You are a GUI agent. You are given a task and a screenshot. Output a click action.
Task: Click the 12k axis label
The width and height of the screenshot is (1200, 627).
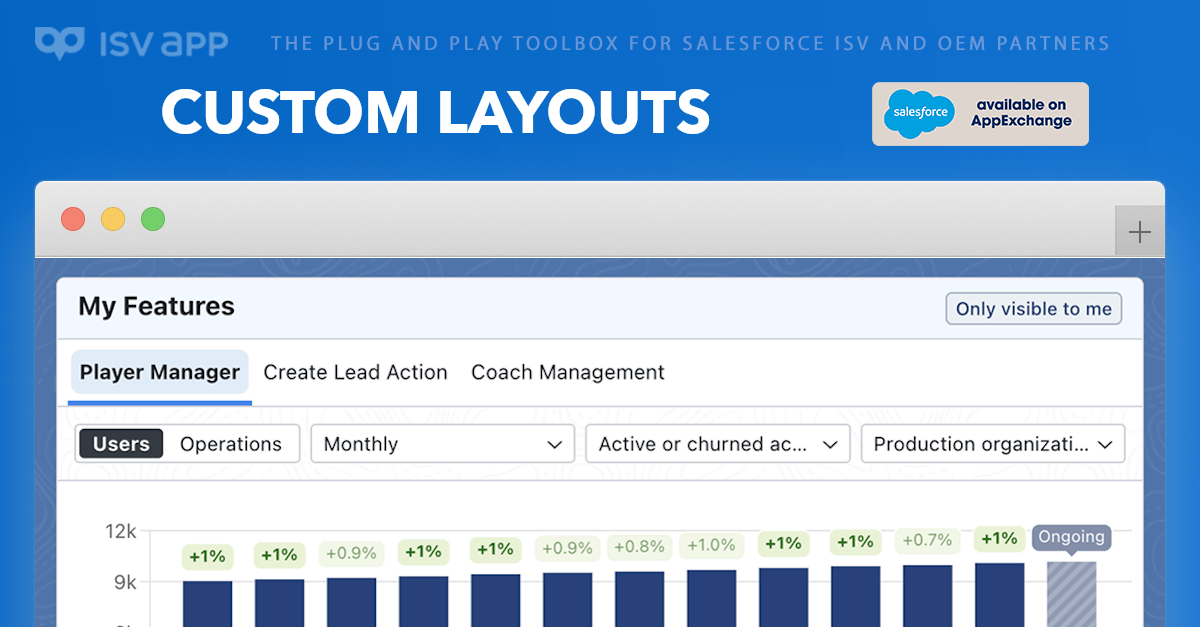pyautogui.click(x=120, y=531)
